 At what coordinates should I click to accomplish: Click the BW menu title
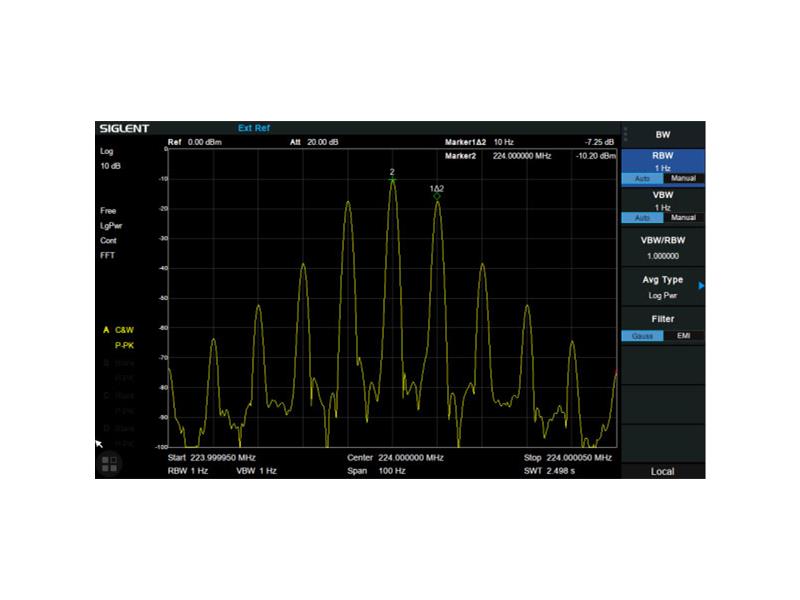[x=662, y=135]
